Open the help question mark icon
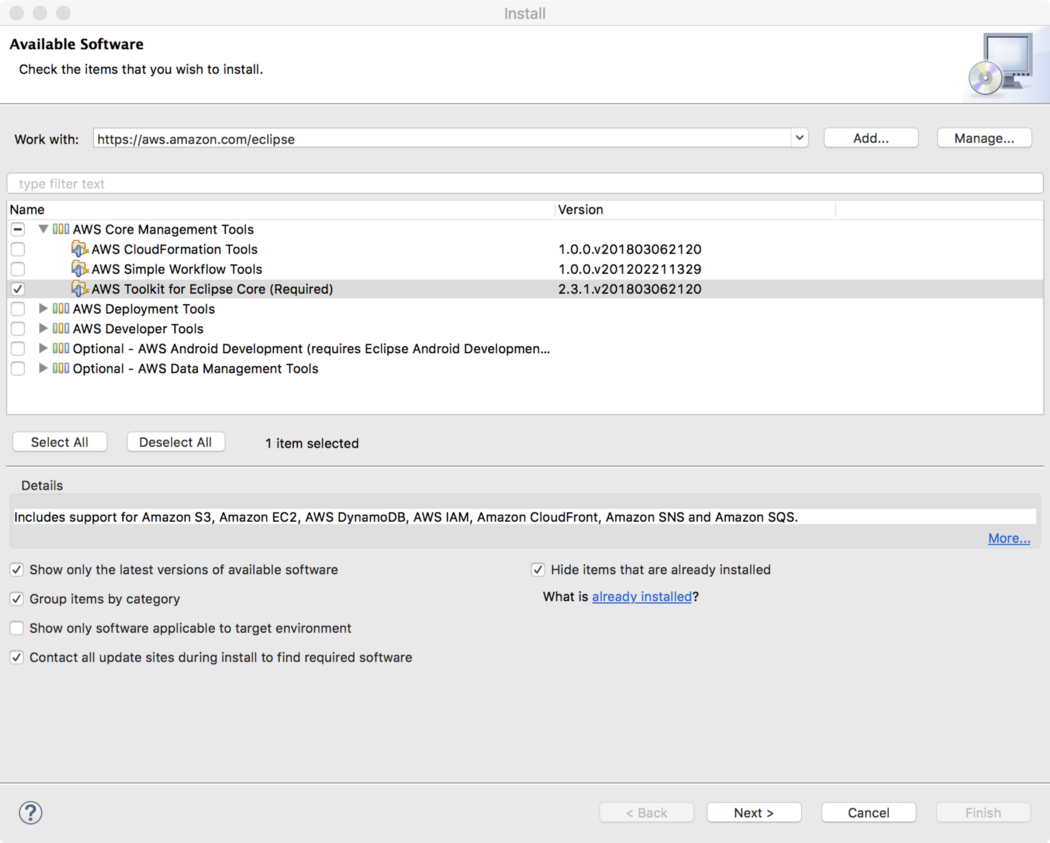The width and height of the screenshot is (1050, 843). coord(30,813)
